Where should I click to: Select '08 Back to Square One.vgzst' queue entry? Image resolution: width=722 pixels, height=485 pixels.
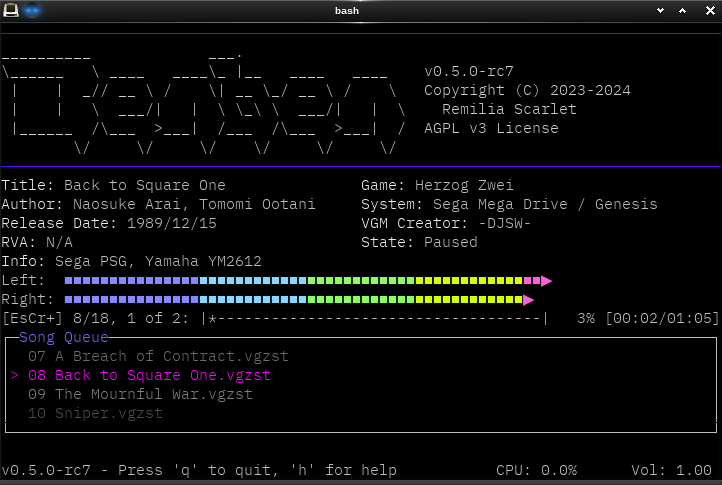tap(149, 375)
